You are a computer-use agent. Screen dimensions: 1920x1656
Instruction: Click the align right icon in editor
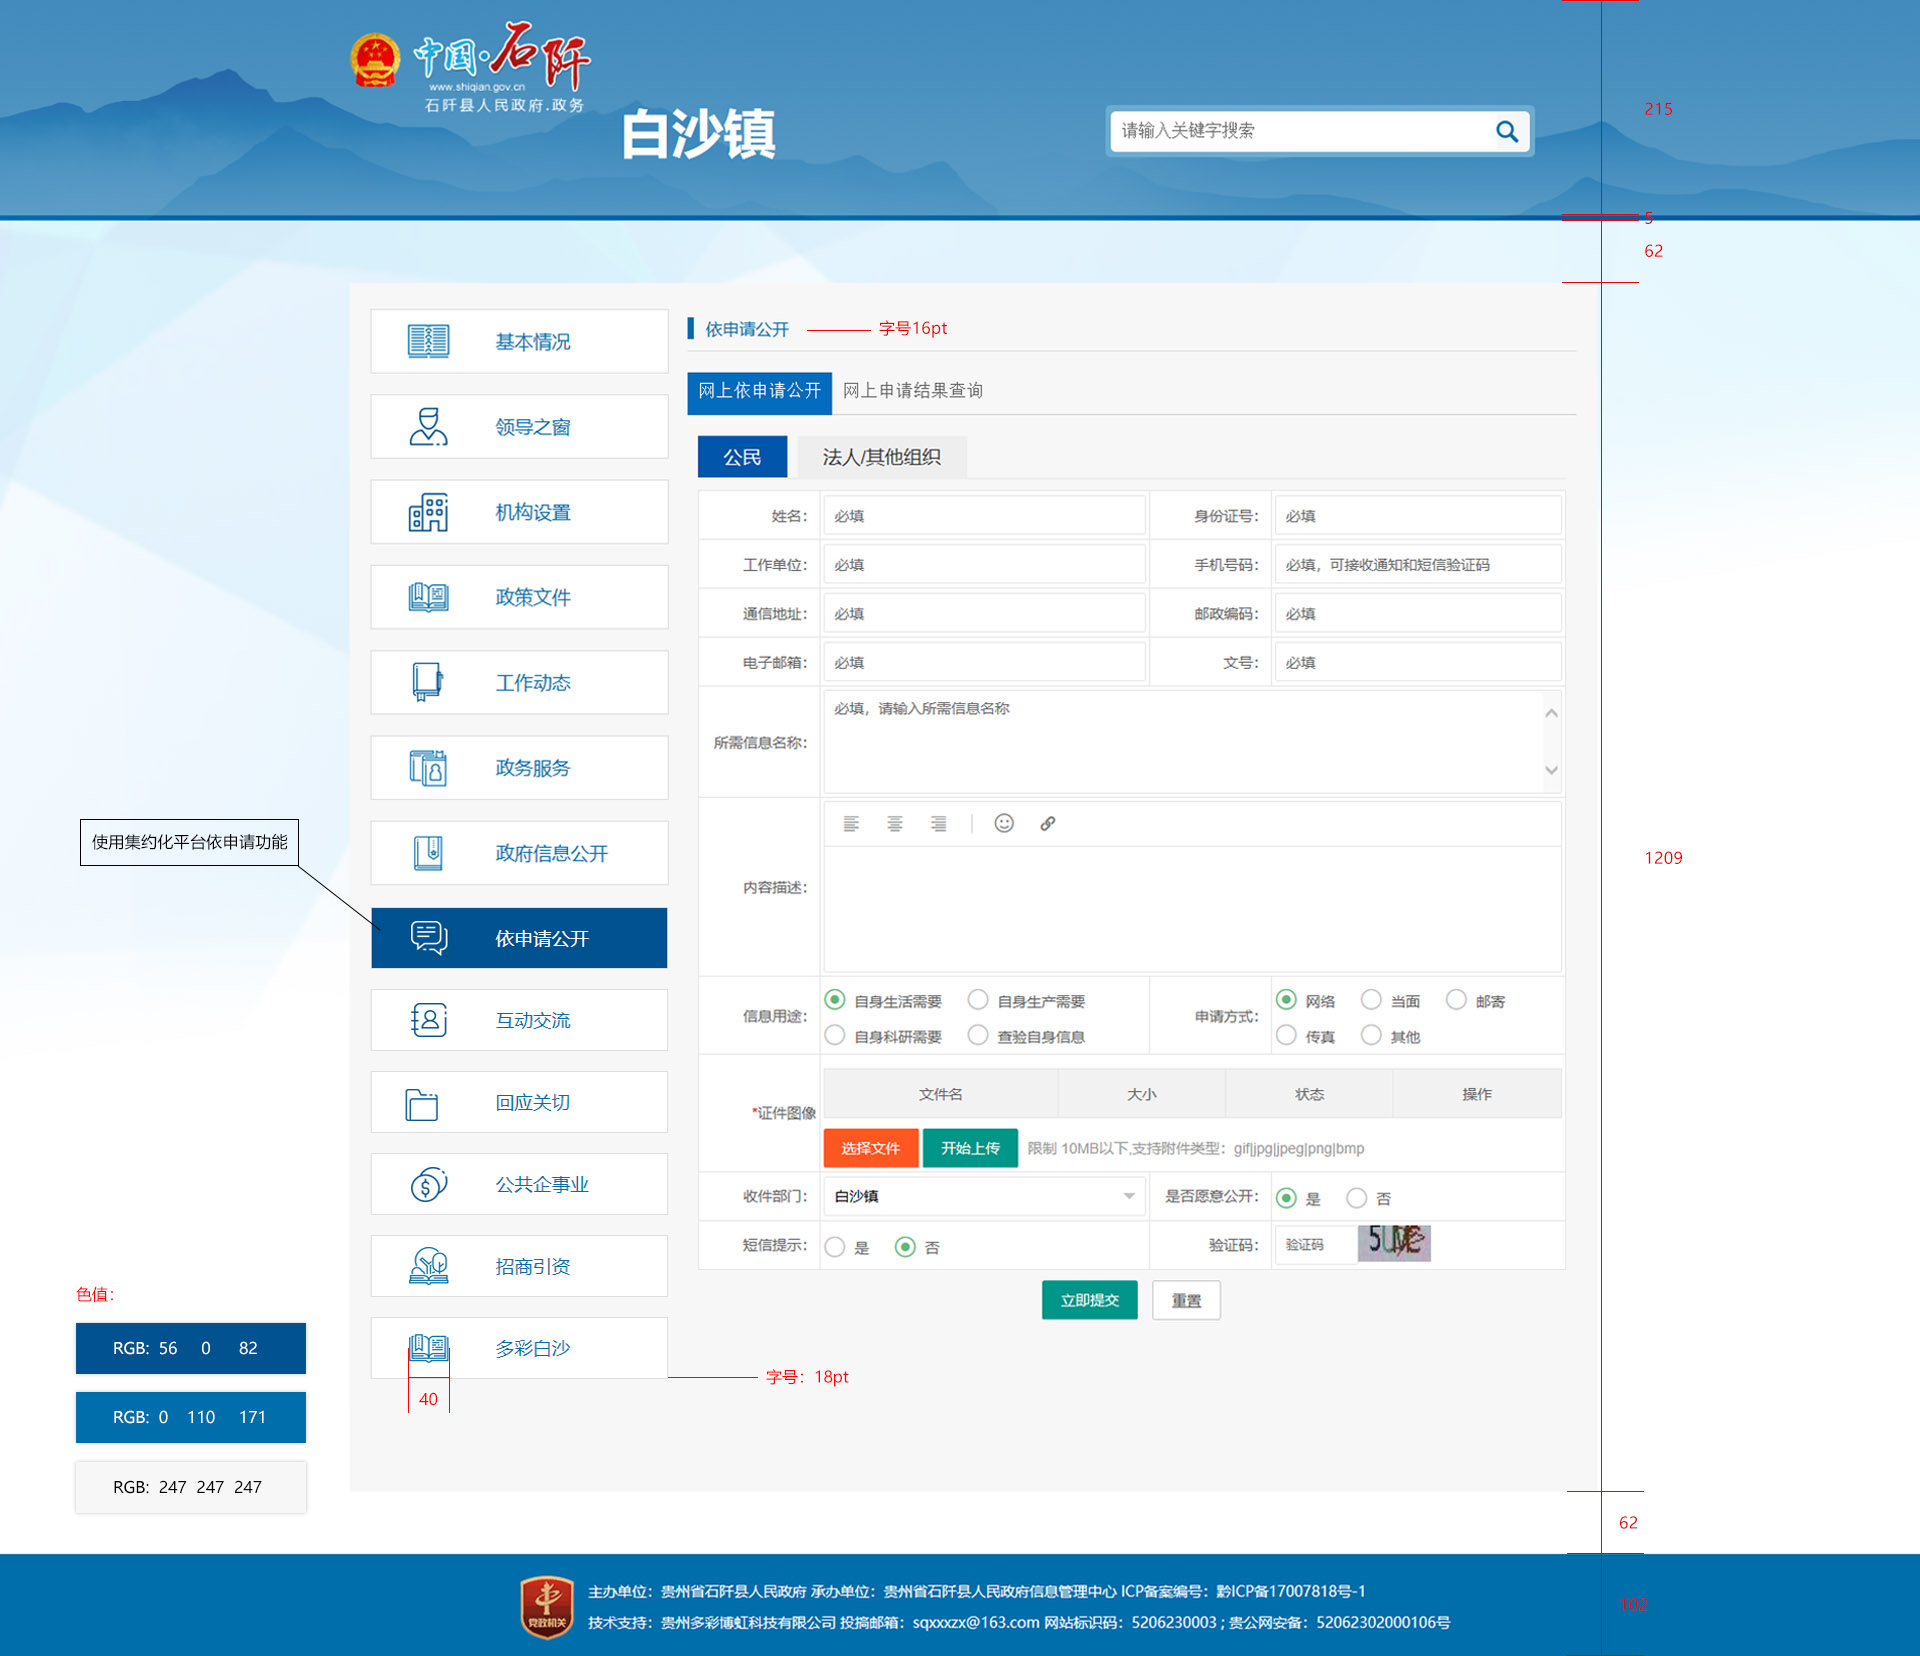938,823
